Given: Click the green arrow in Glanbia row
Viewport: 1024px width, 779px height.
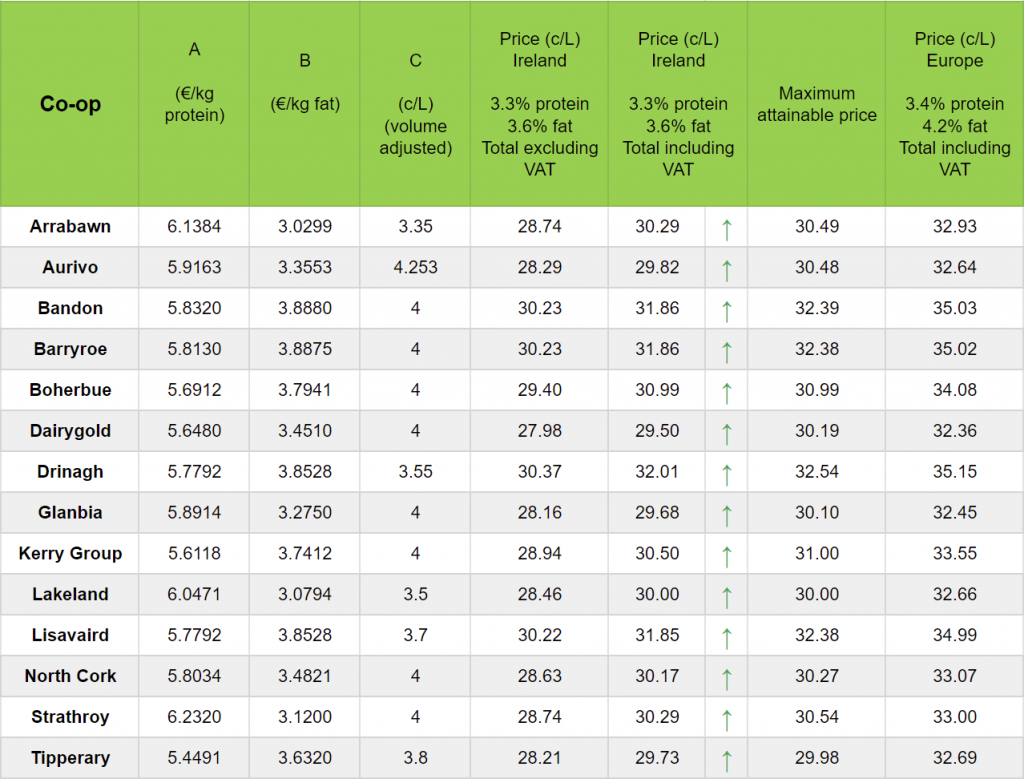Looking at the screenshot, I should coord(727,514).
